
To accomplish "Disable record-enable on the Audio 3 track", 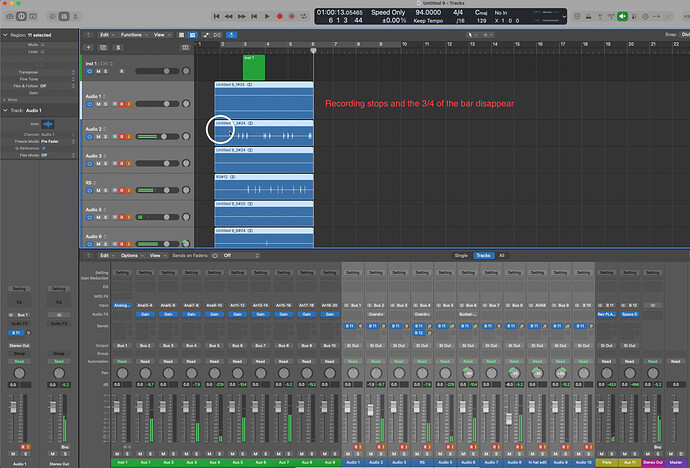I will coord(122,164).
